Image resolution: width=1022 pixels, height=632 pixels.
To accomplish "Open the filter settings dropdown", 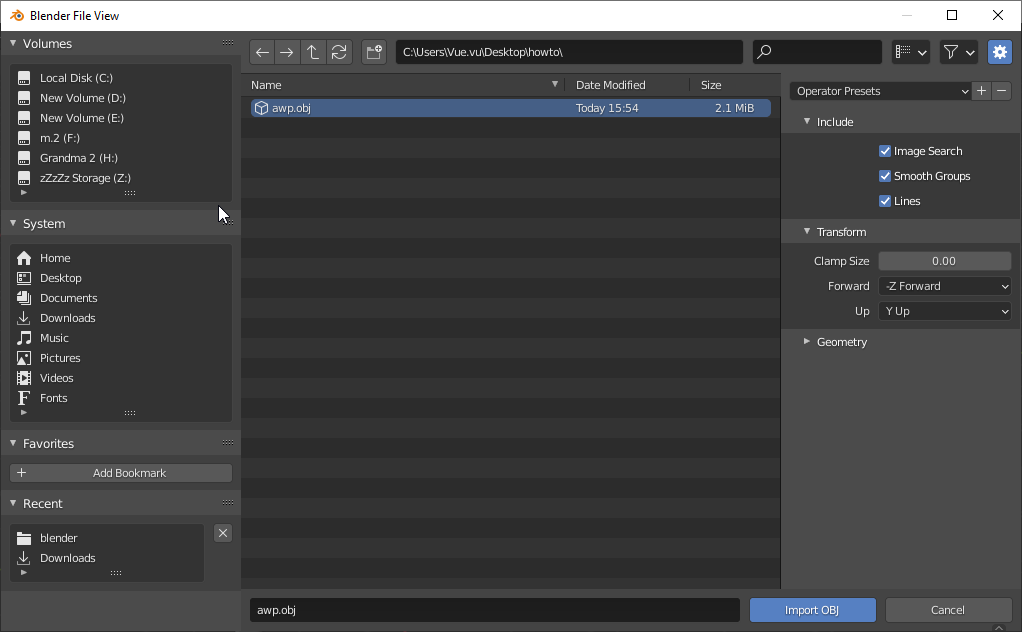I will (x=958, y=52).
